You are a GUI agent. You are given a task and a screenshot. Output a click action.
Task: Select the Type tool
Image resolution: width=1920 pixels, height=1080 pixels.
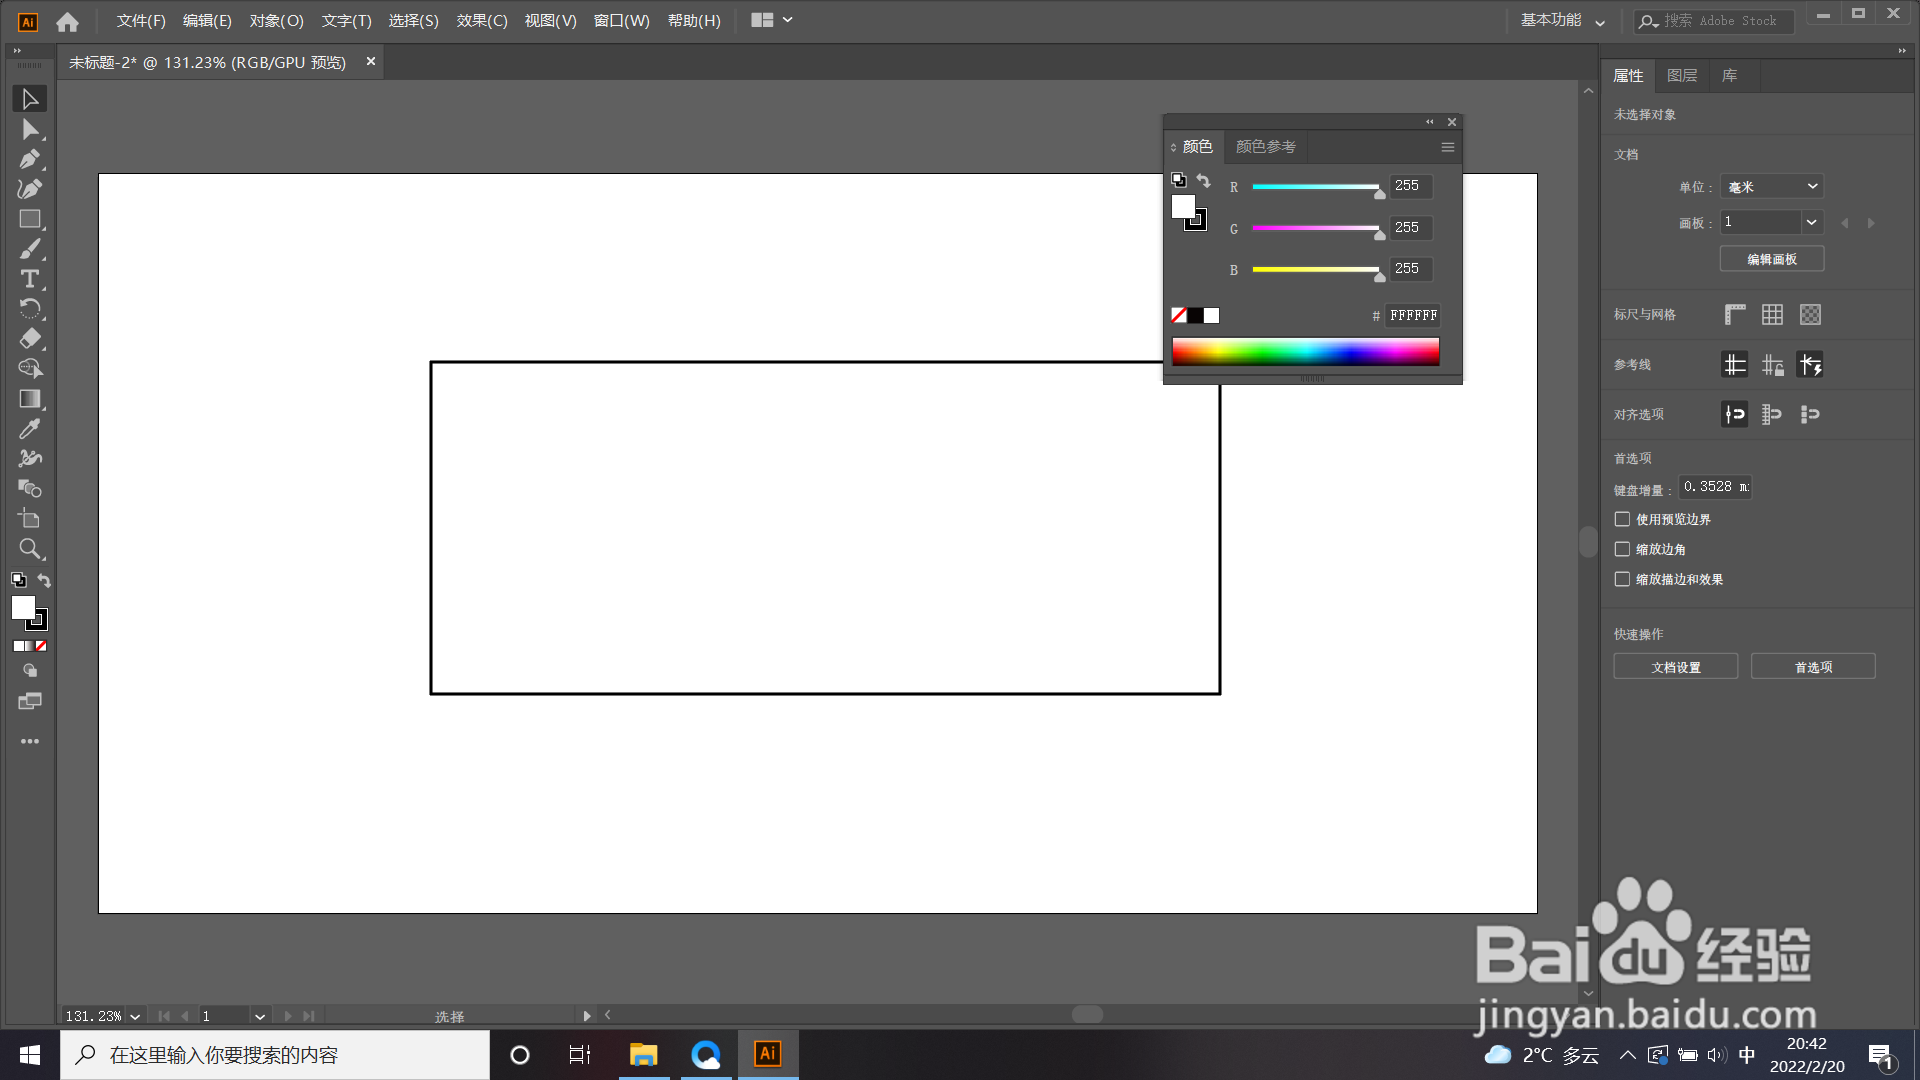click(x=29, y=279)
